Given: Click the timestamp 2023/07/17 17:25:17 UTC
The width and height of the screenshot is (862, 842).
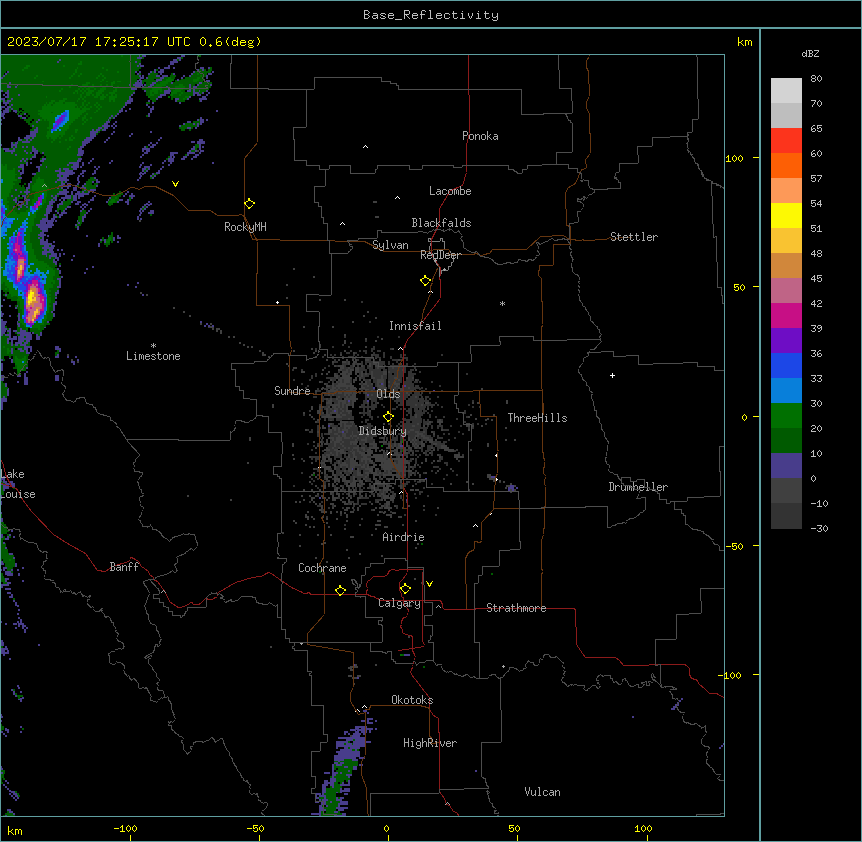Looking at the screenshot, I should [x=99, y=42].
